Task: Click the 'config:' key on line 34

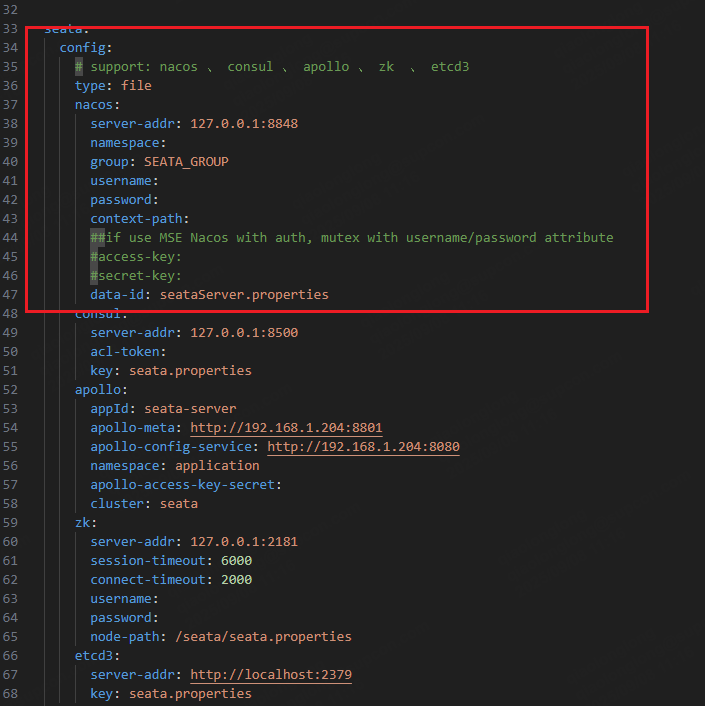Action: tap(86, 48)
